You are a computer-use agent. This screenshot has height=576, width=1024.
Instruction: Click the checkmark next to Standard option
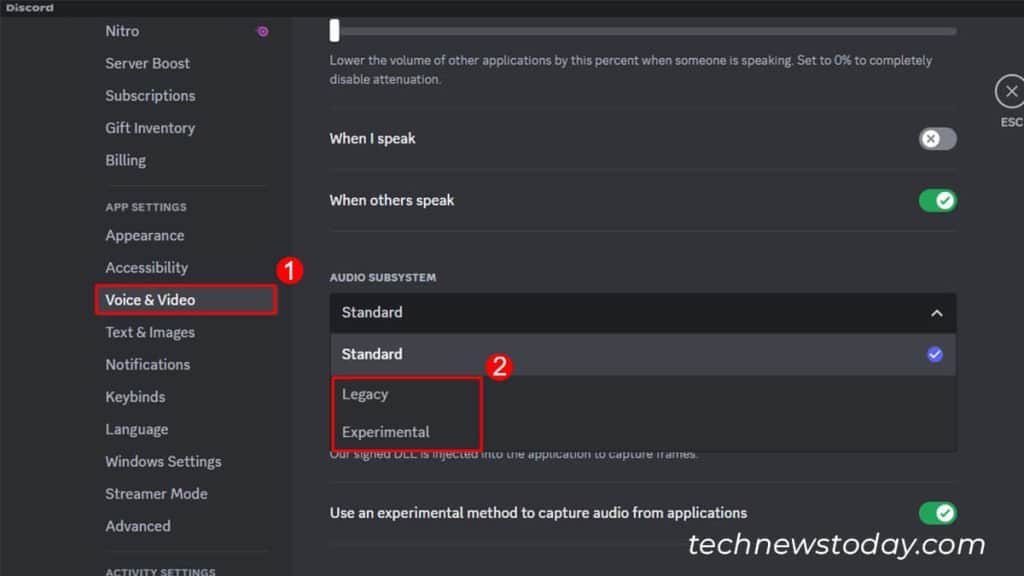tap(934, 354)
